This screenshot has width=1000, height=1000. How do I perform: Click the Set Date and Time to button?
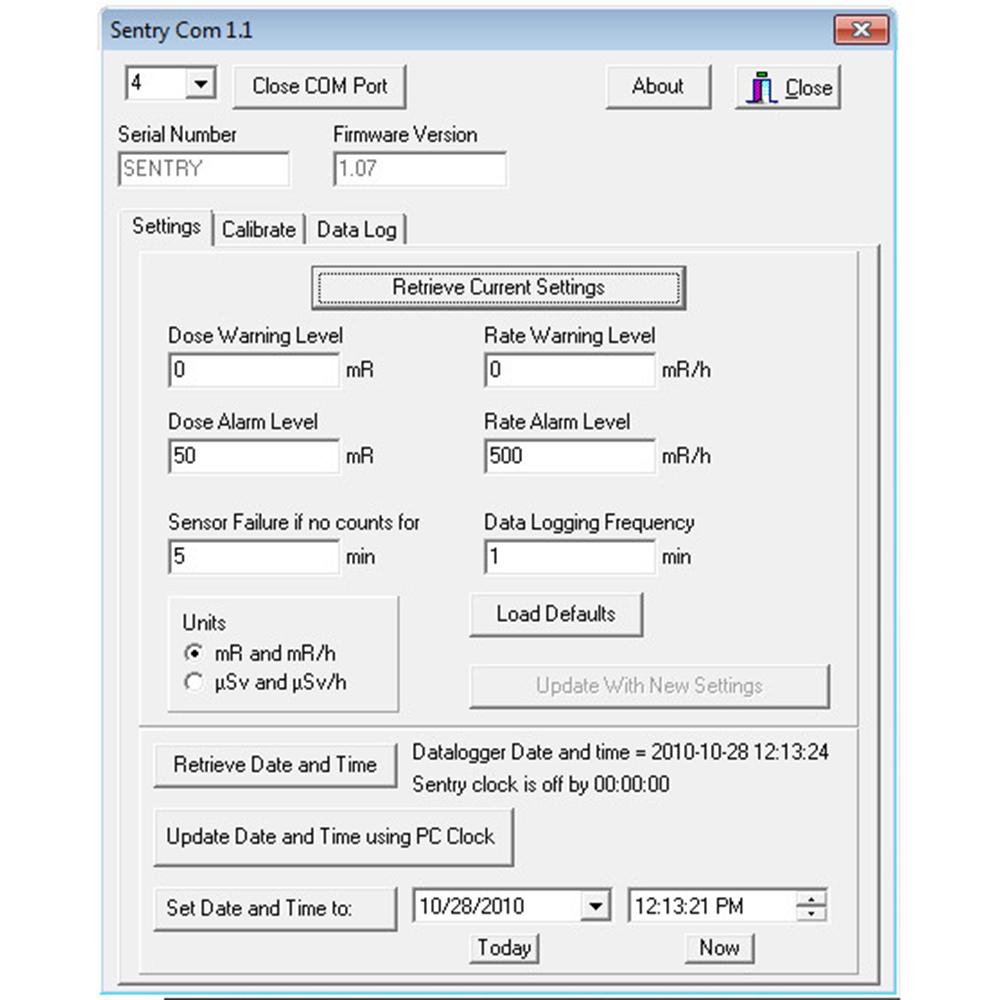pyautogui.click(x=276, y=909)
